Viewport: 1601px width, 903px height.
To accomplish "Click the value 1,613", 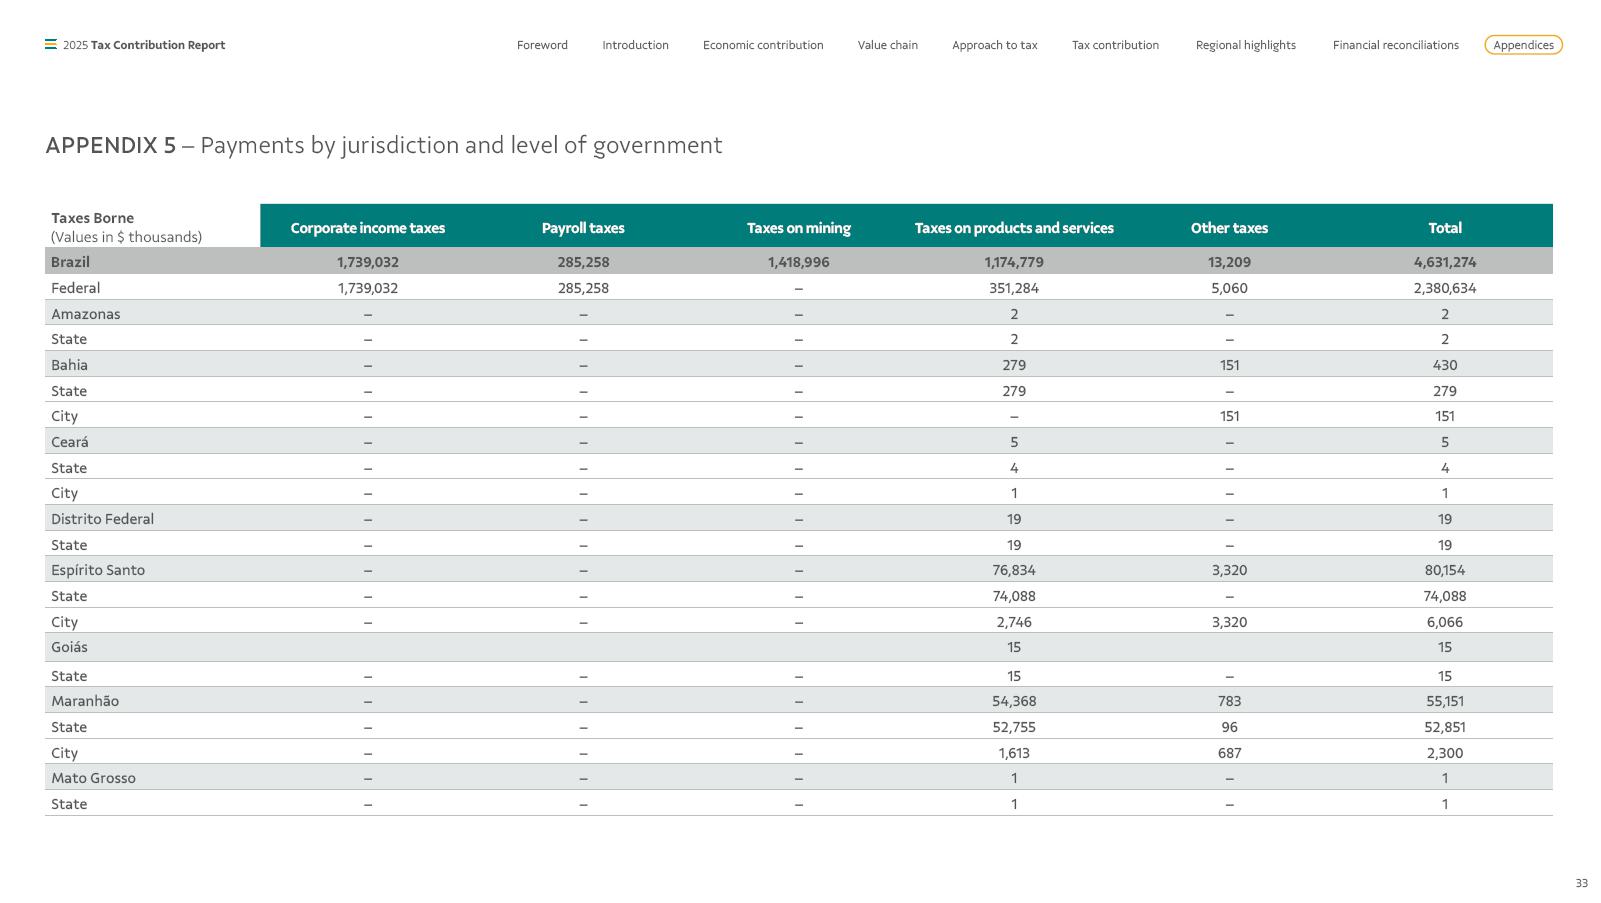I will tap(1014, 753).
